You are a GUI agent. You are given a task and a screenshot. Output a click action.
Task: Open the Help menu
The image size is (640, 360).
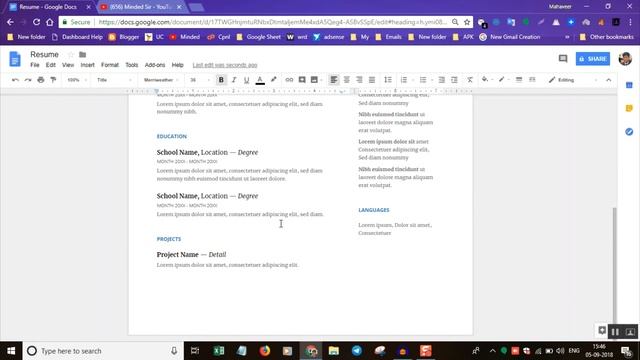tap(177, 65)
